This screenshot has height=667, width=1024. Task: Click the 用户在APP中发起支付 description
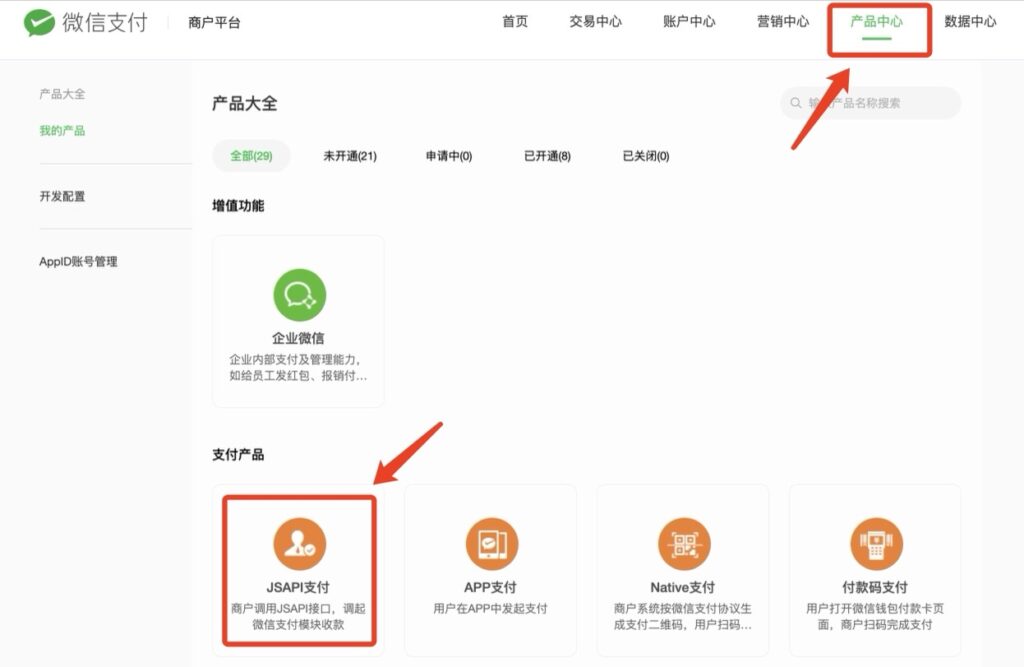490,608
